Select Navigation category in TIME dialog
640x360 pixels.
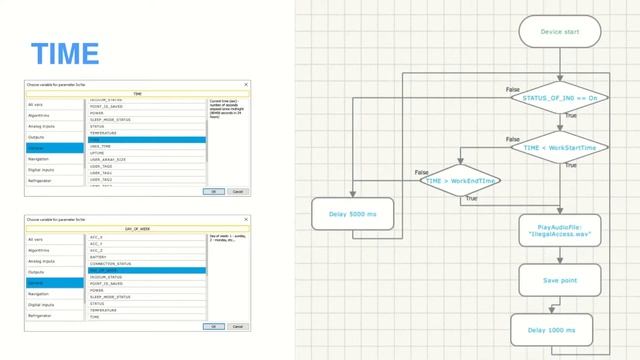[55, 159]
